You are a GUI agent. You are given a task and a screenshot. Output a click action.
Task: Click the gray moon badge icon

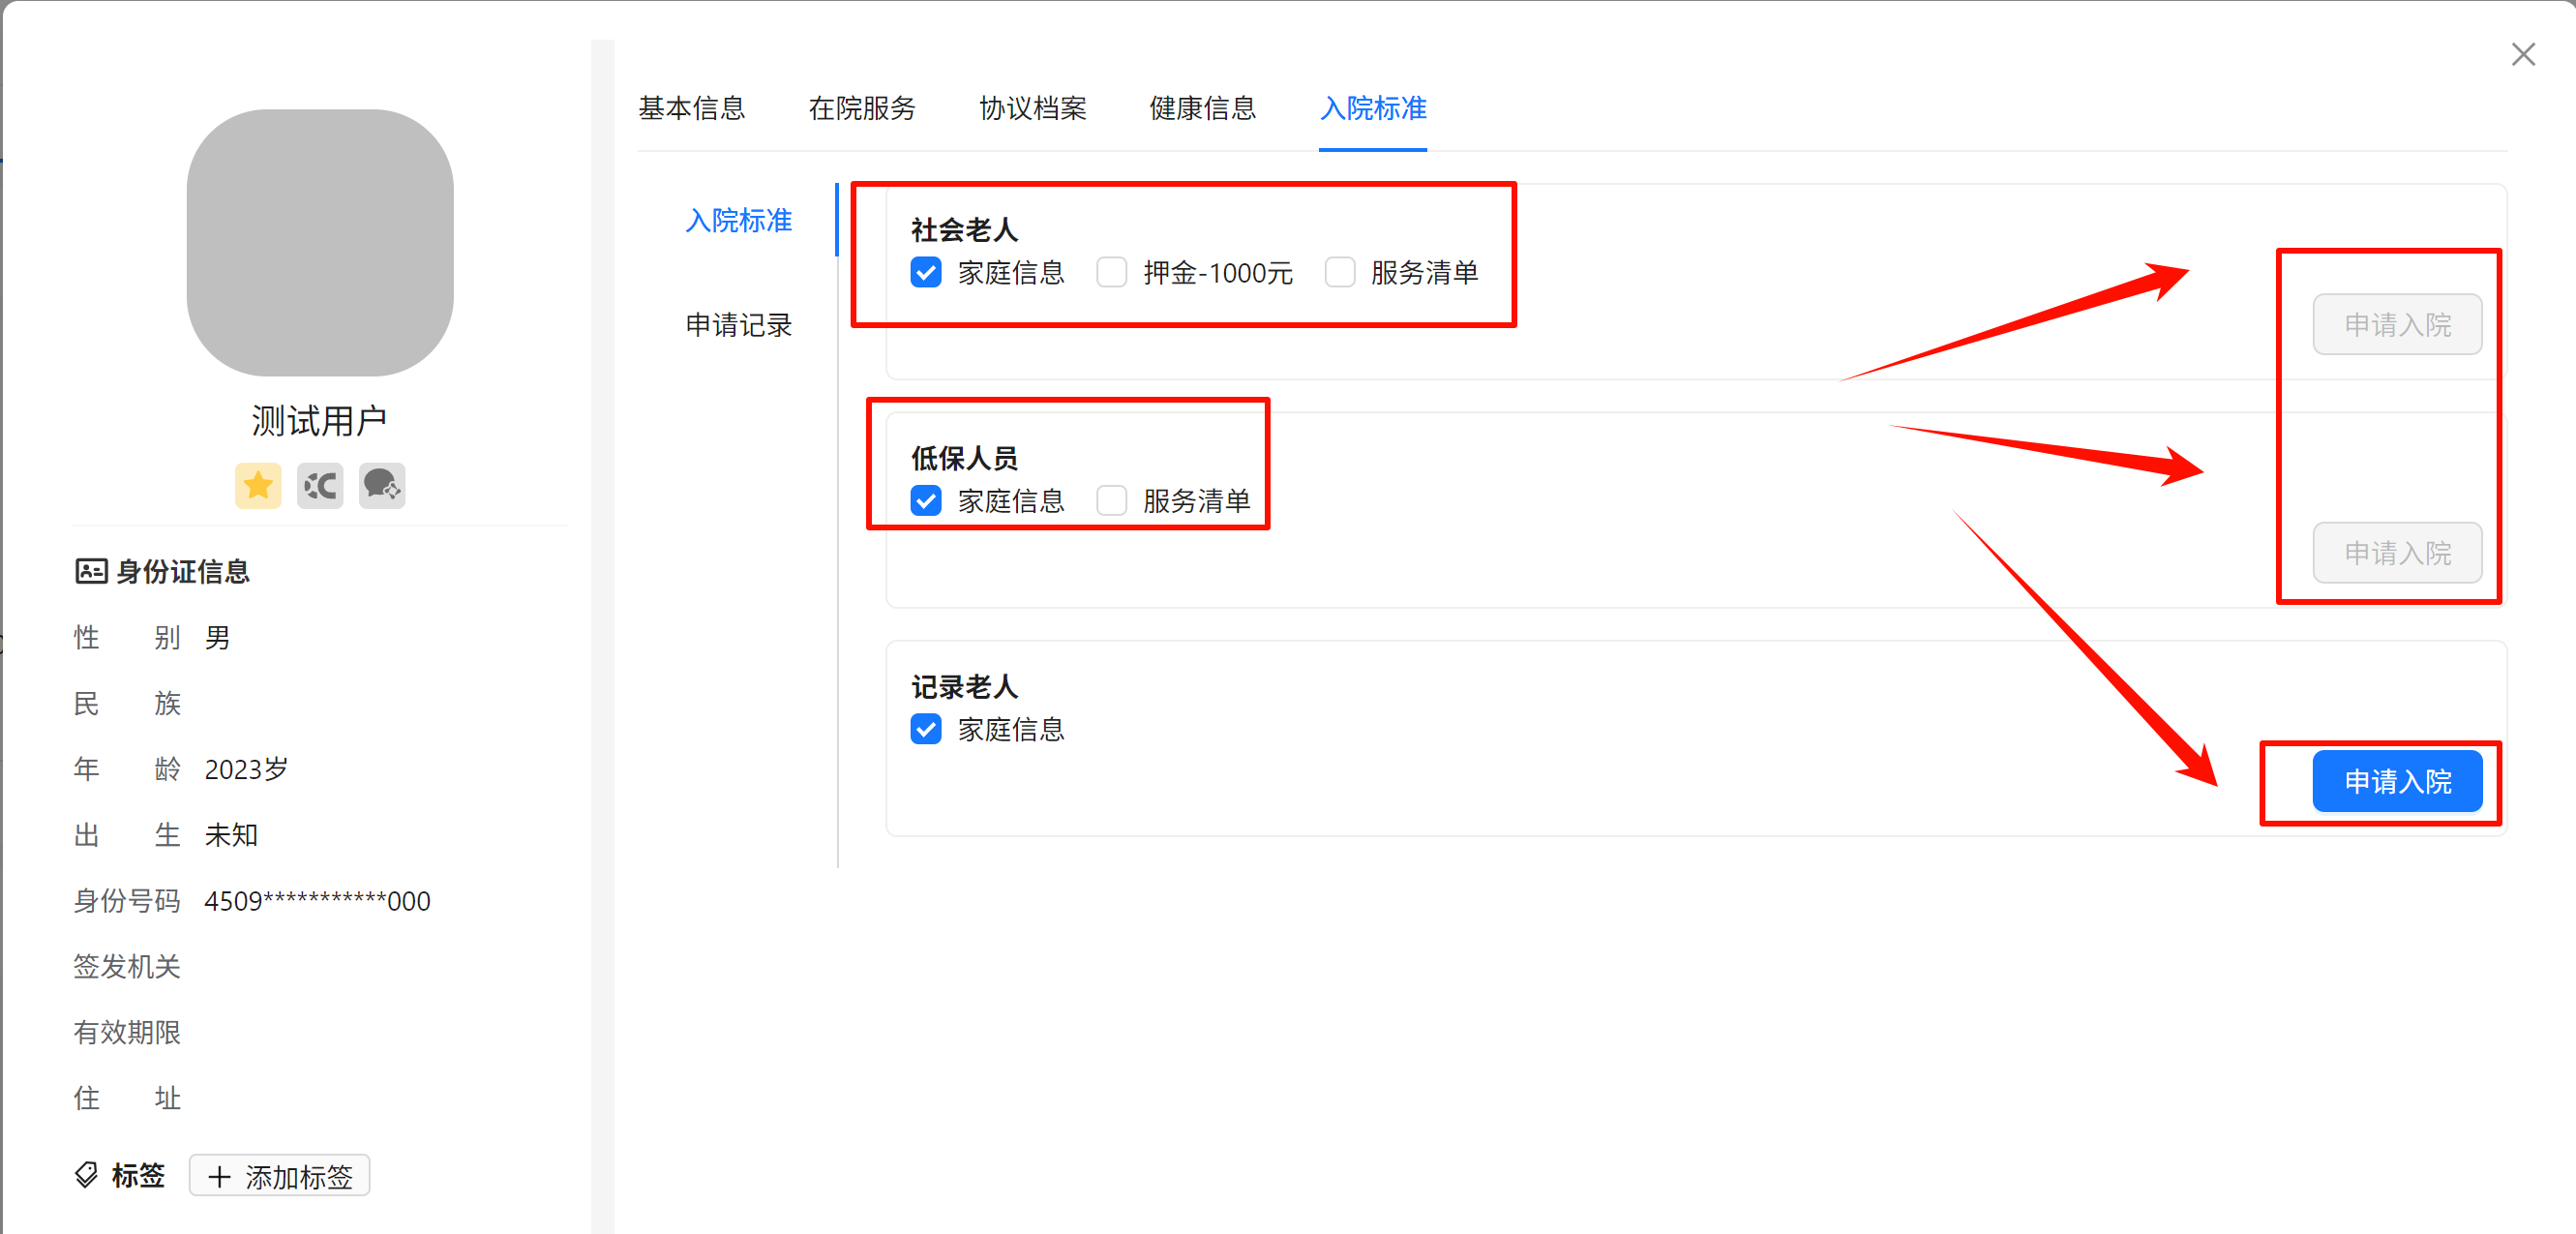click(320, 486)
